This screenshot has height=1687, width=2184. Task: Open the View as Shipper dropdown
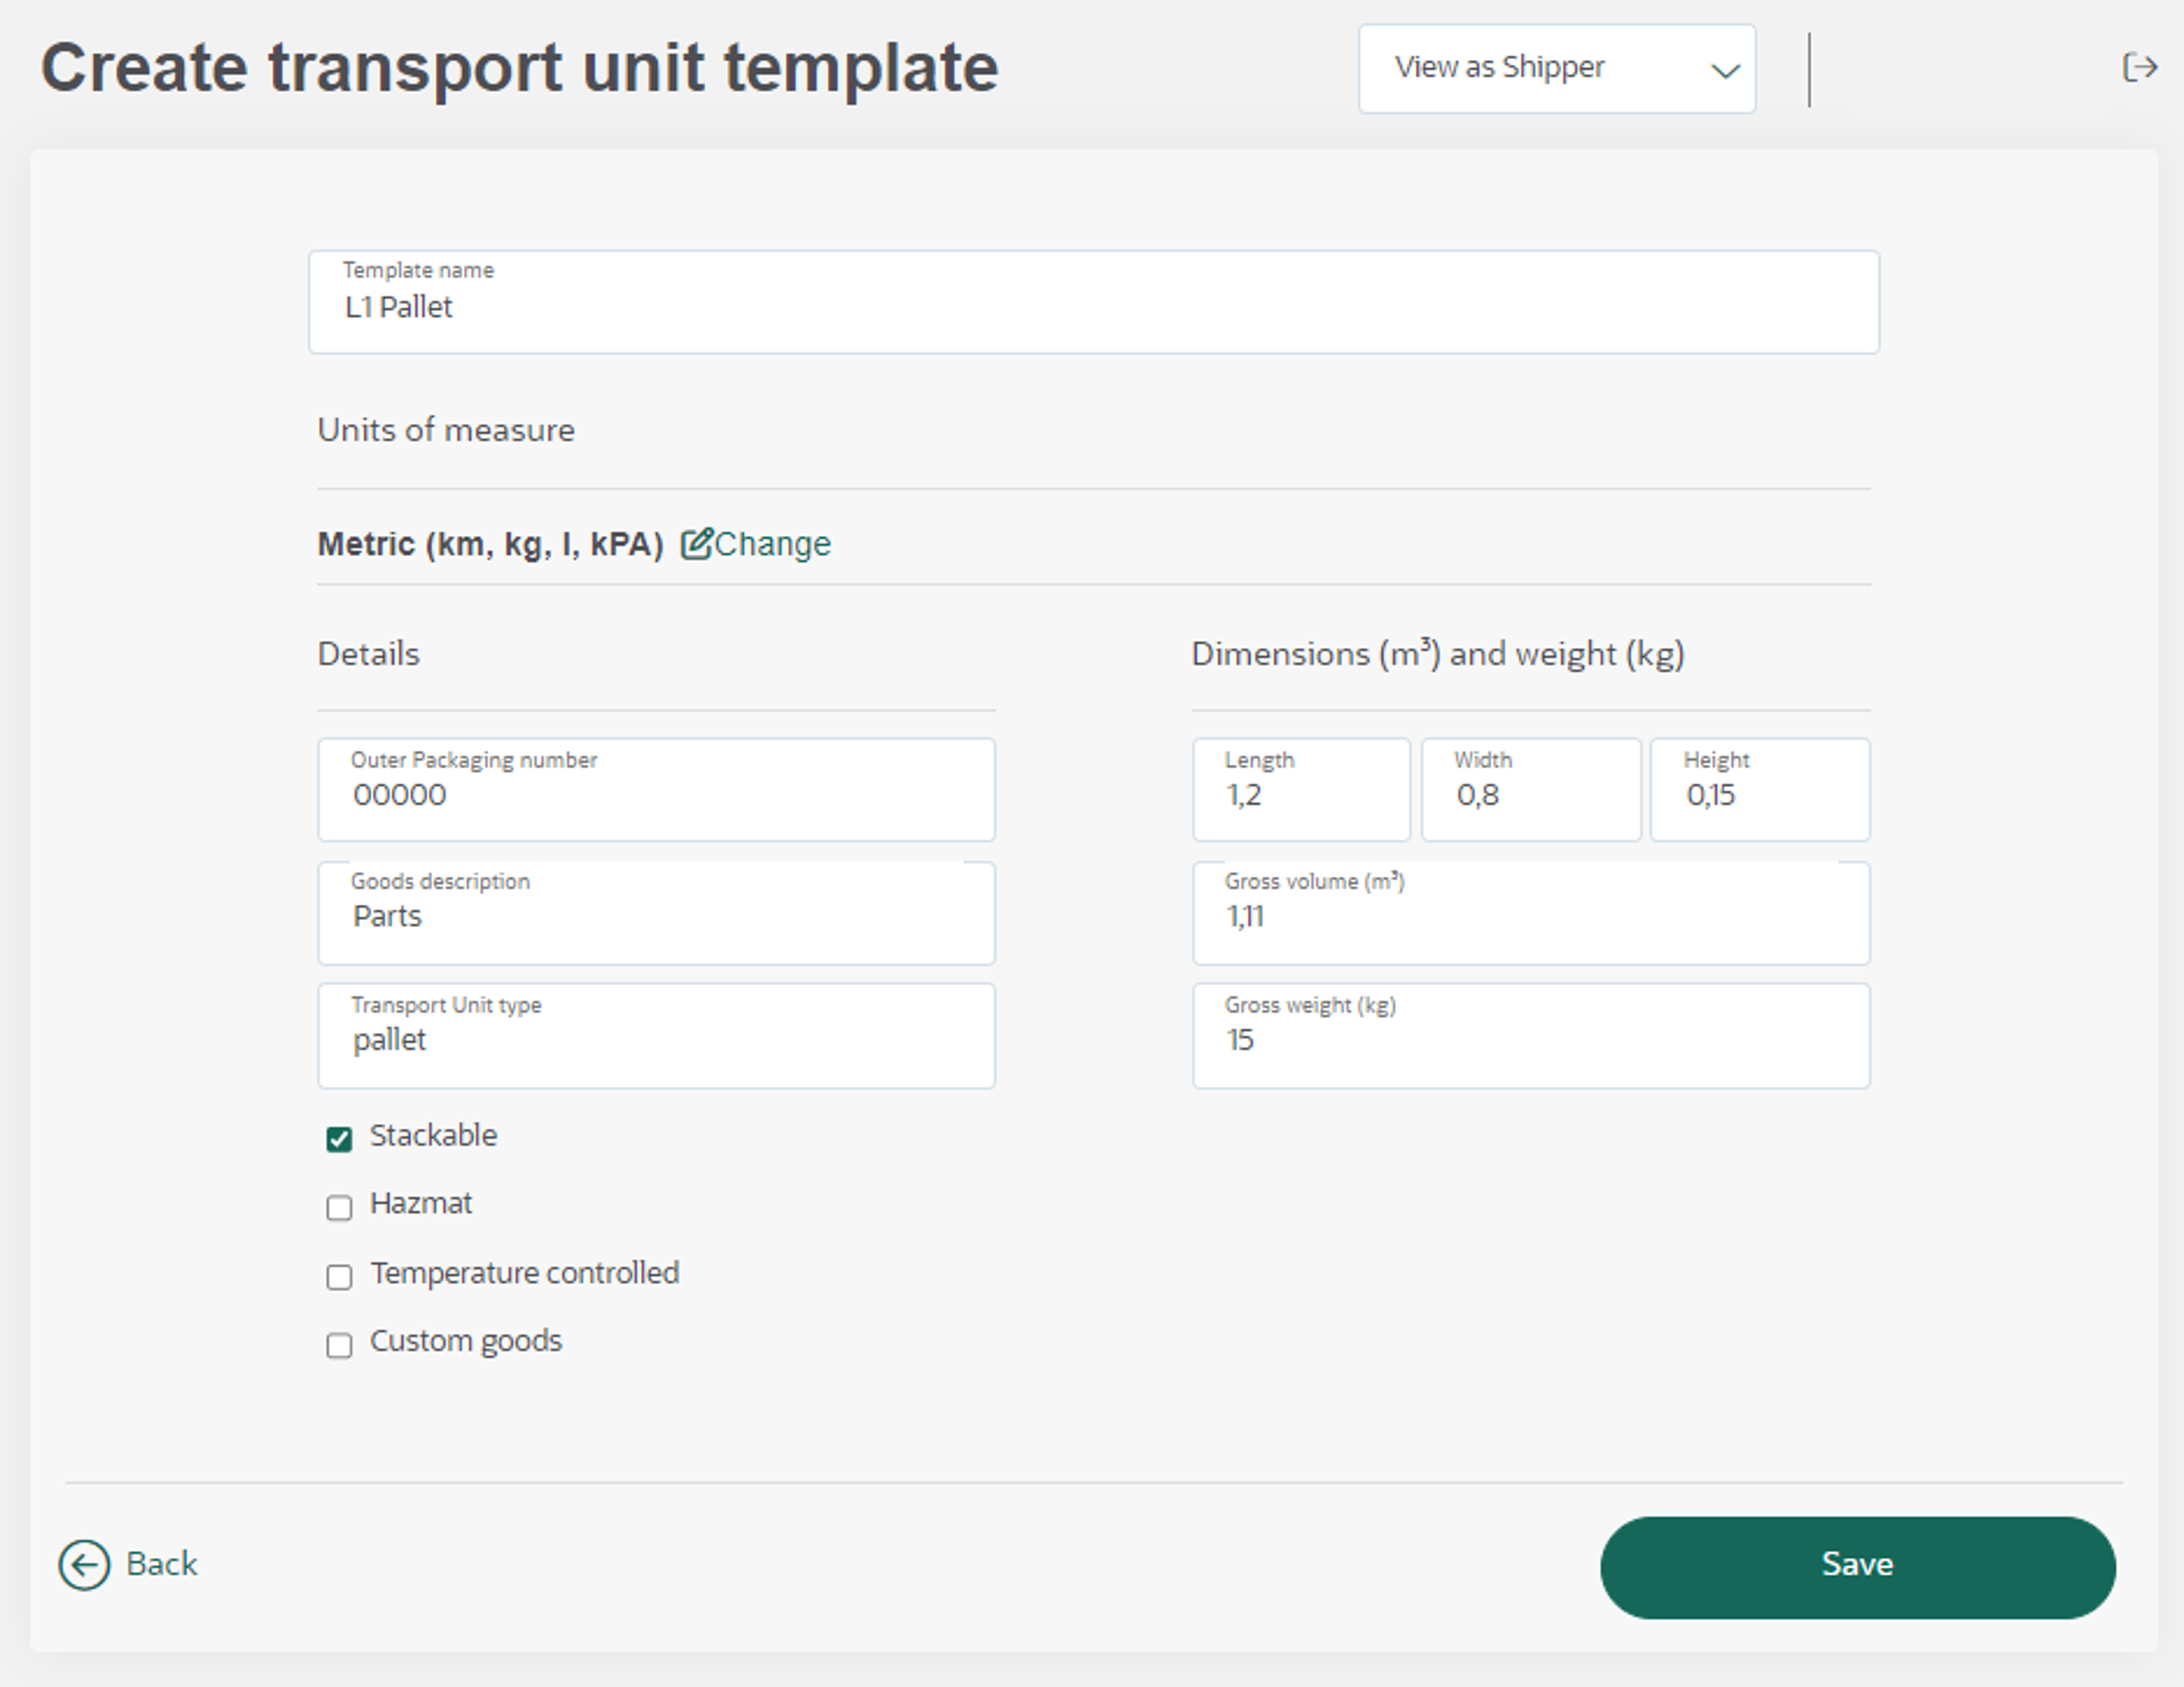point(1556,68)
